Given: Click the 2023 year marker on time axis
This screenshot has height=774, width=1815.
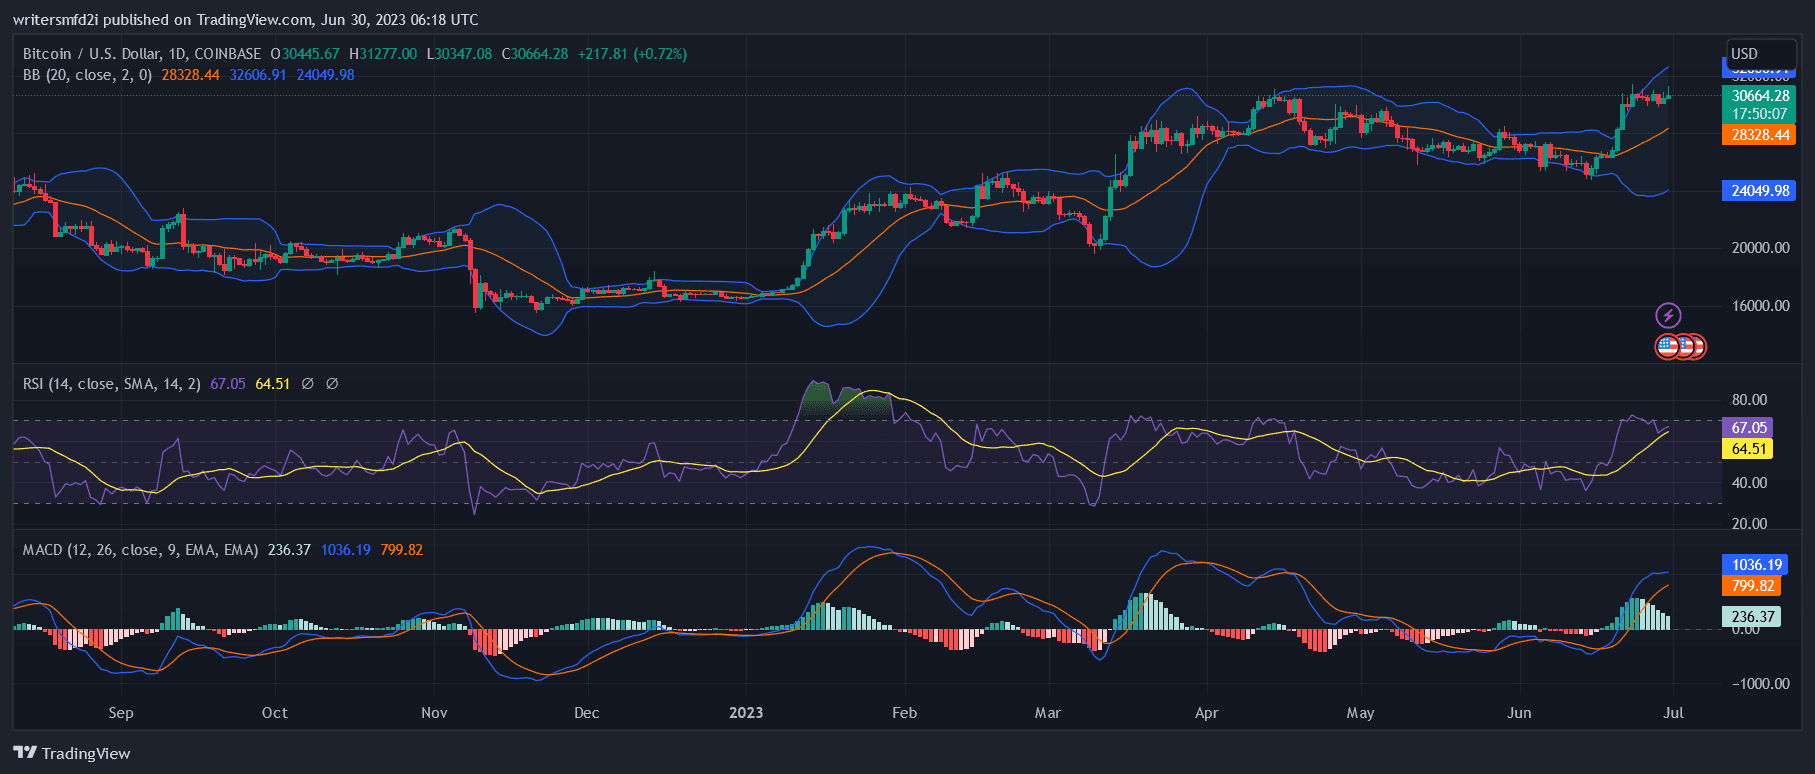Looking at the screenshot, I should (x=746, y=713).
